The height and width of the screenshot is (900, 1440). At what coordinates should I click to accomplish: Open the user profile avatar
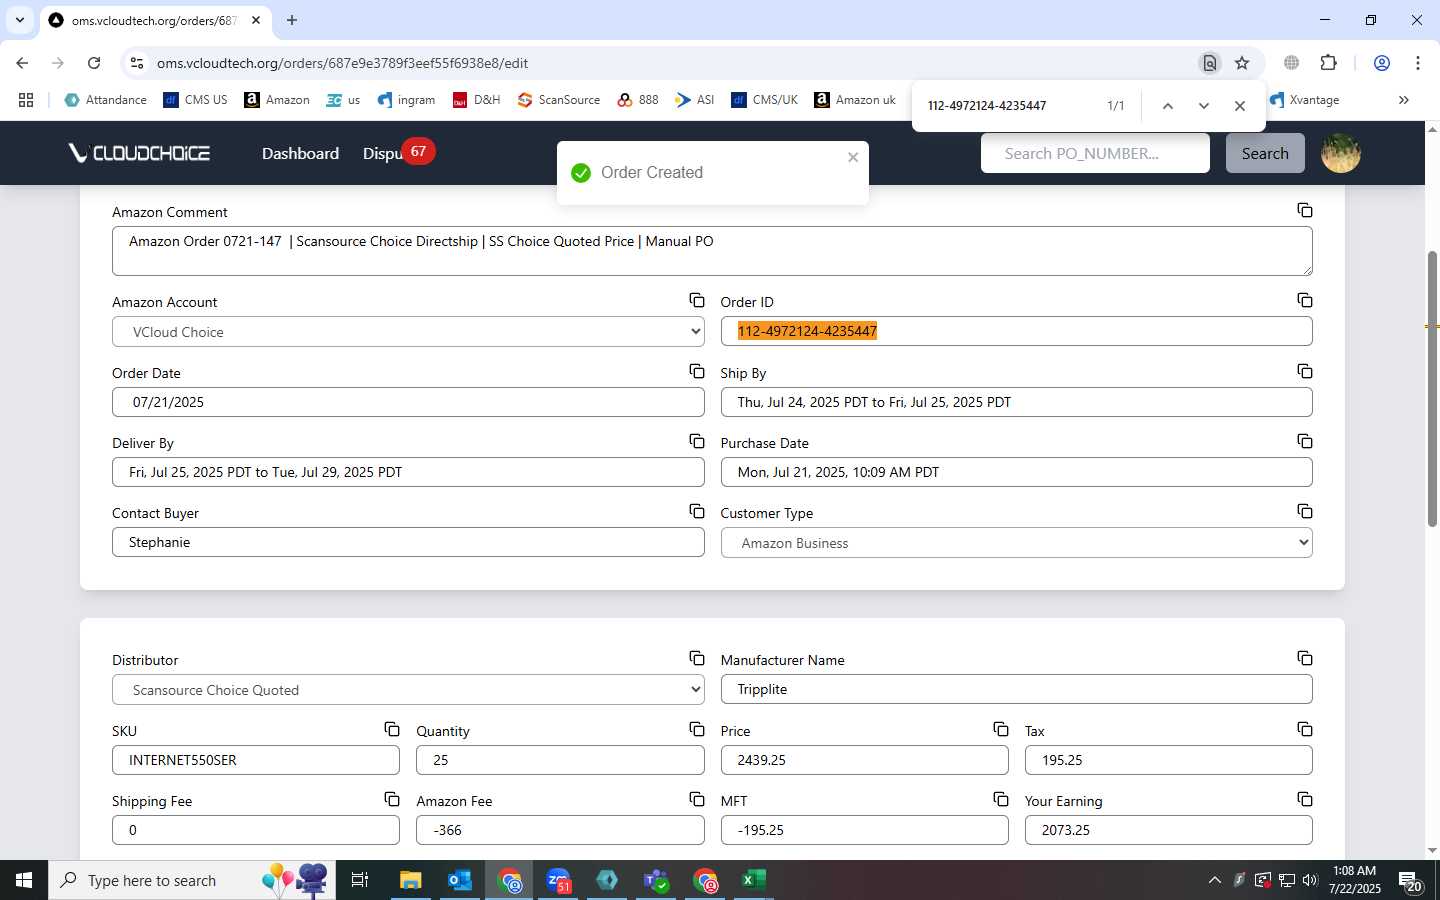[x=1341, y=153]
